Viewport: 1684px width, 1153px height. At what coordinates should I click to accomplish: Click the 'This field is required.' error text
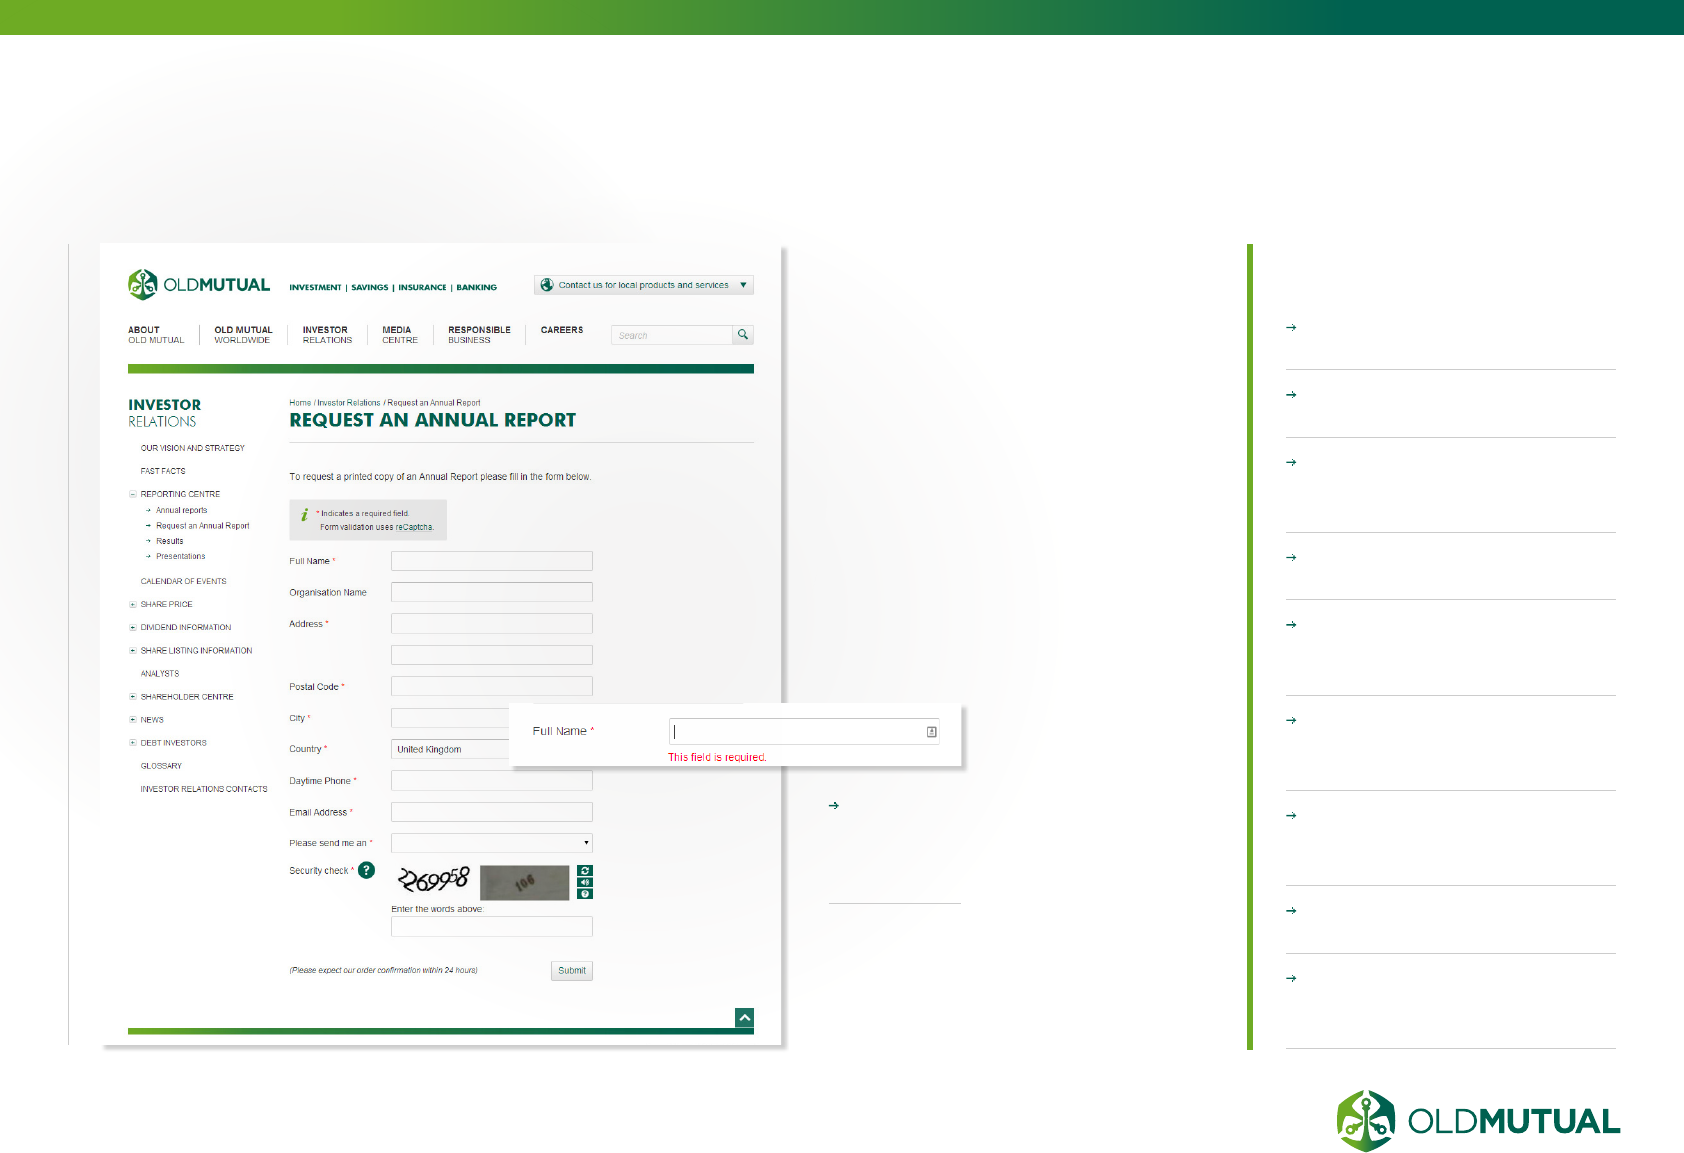click(x=717, y=757)
